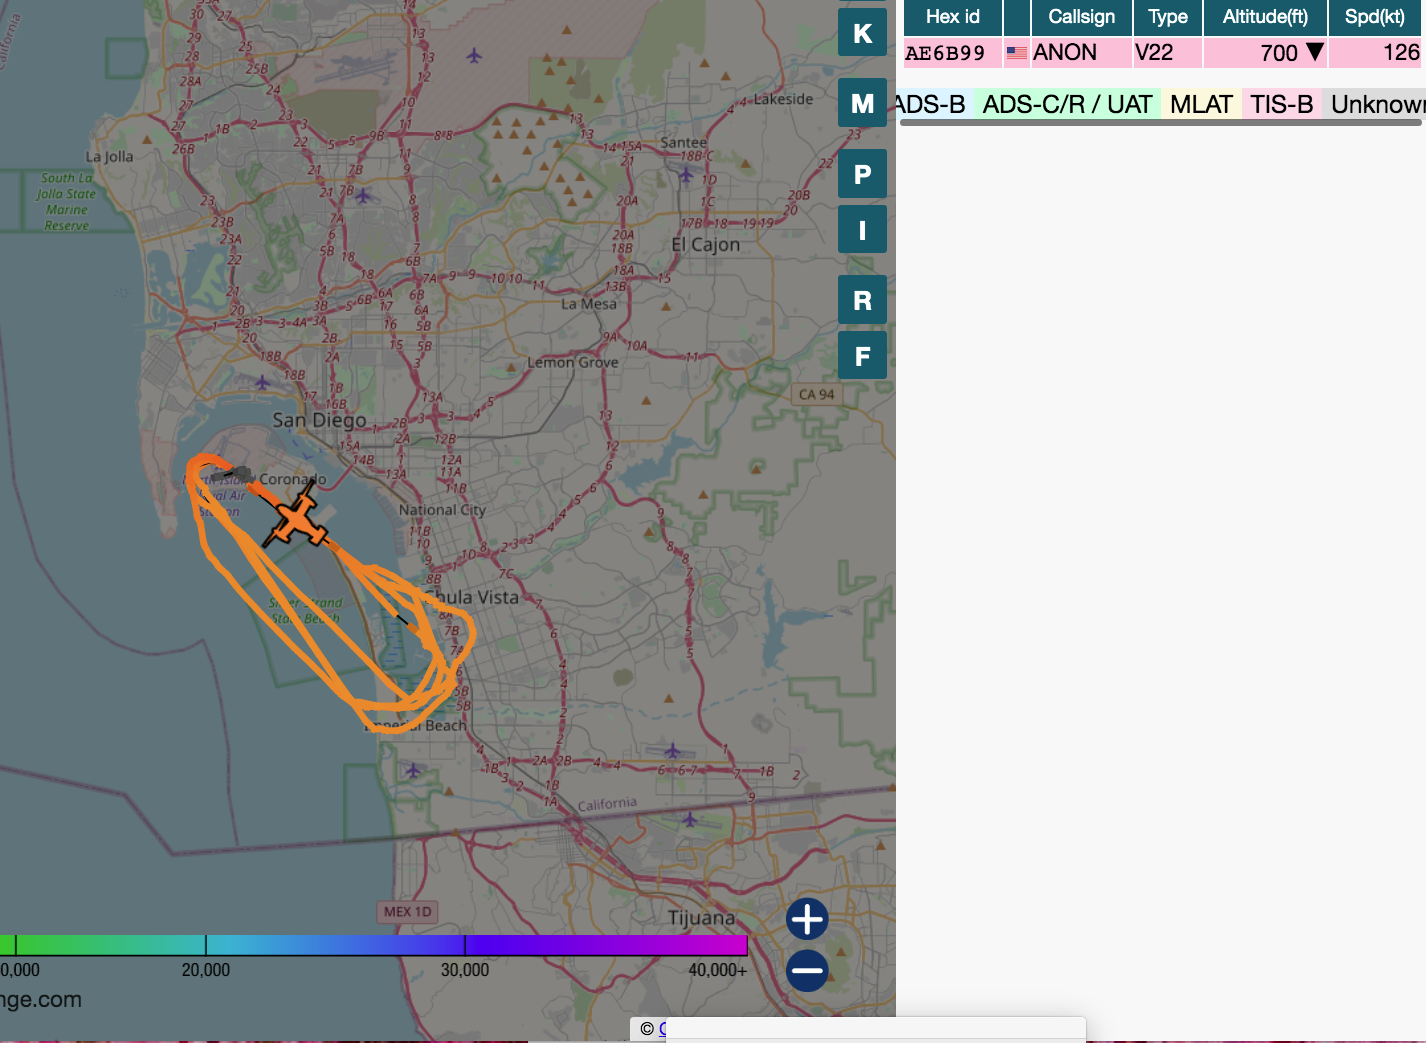Click the airport marker near Tijuana
This screenshot has width=1426, height=1043.
[x=690, y=820]
